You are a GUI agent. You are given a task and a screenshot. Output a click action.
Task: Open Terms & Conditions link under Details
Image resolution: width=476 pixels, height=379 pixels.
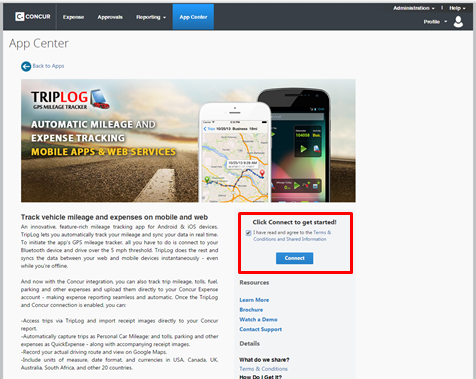click(x=263, y=369)
